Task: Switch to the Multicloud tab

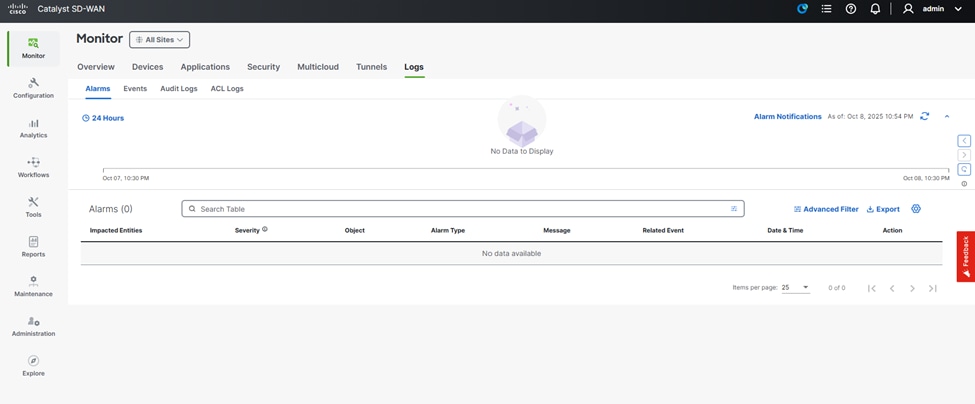Action: click(x=318, y=67)
